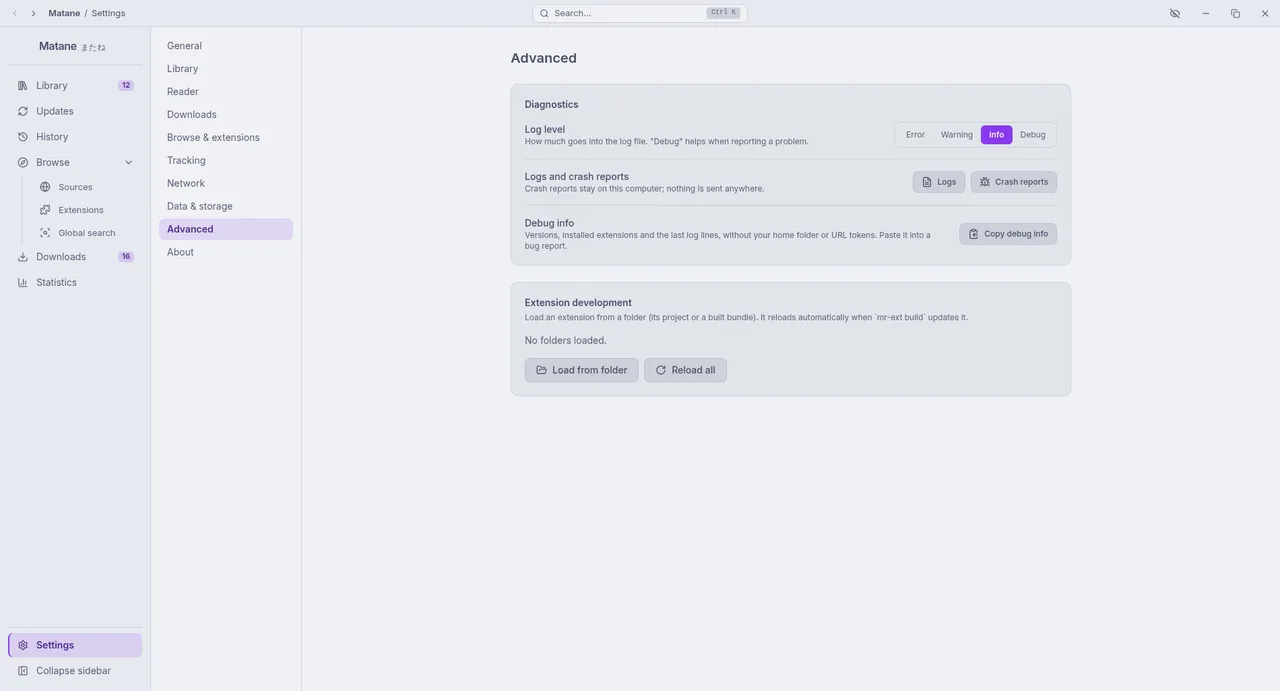Click the 'No folders loaded.' text
1280x691 pixels.
coord(566,341)
